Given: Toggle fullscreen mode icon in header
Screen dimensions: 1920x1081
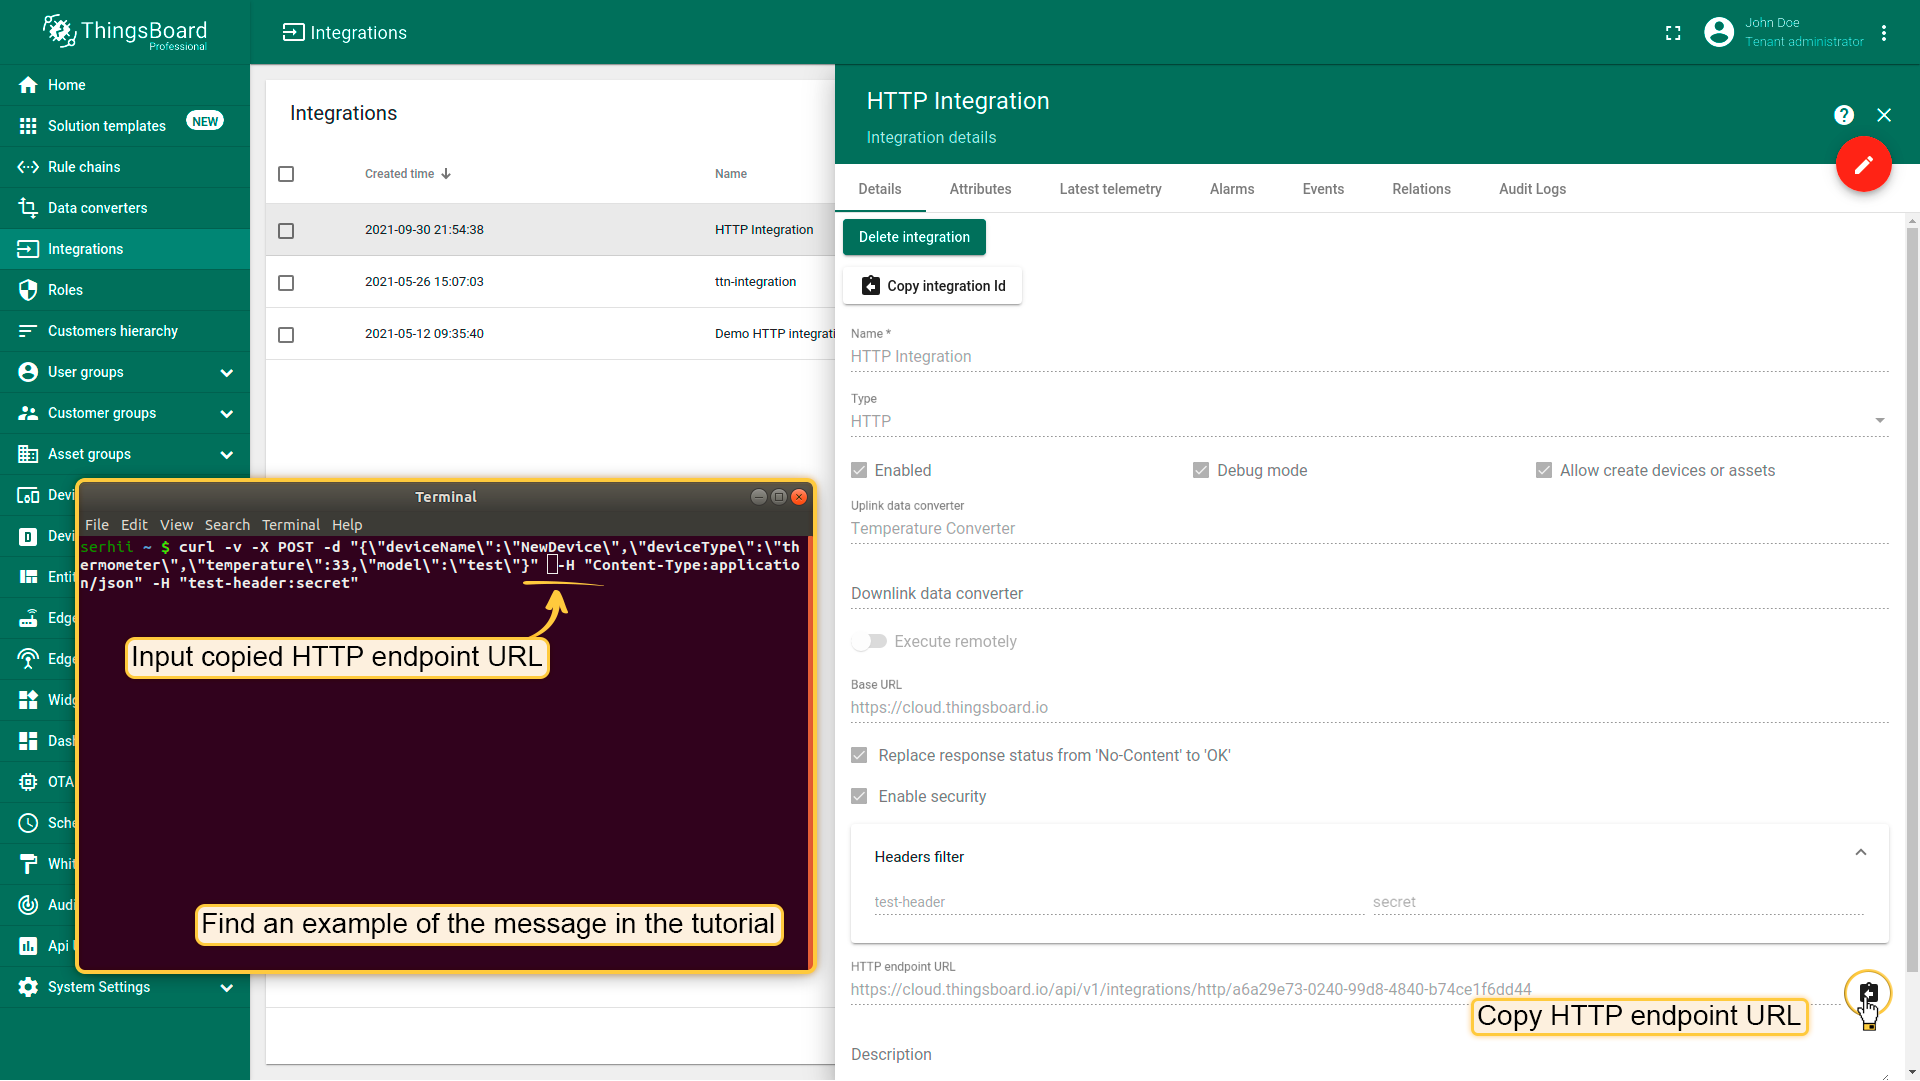Looking at the screenshot, I should pyautogui.click(x=1673, y=33).
